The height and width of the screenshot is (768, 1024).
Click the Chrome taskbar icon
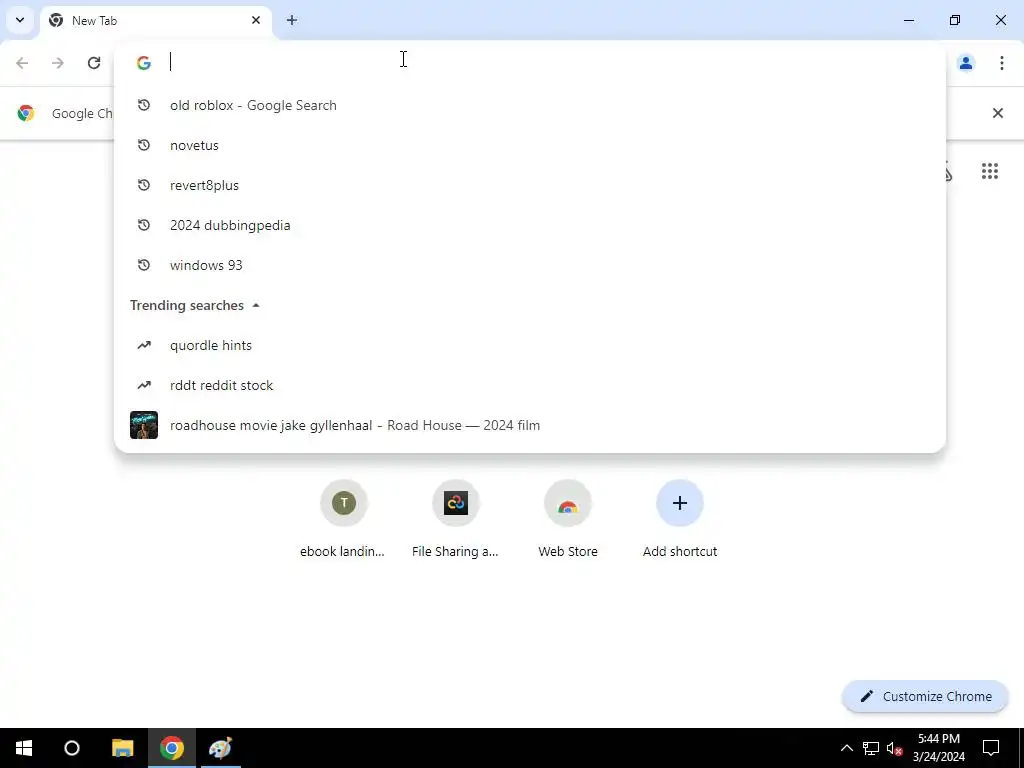(172, 748)
